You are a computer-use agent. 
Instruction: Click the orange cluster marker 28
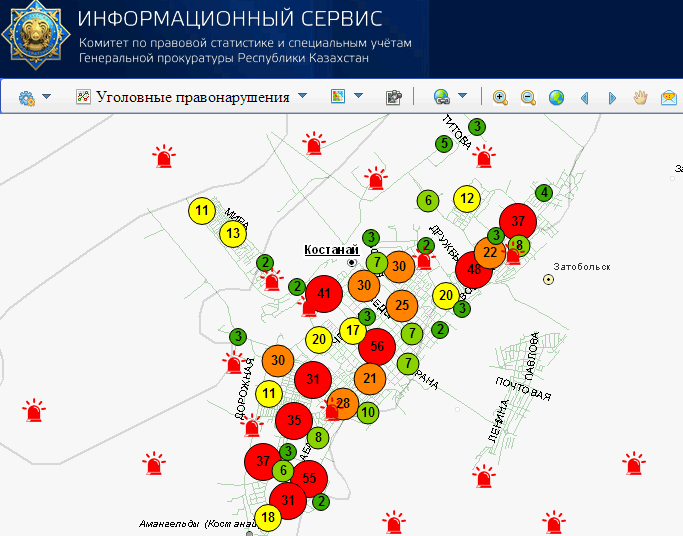point(343,404)
